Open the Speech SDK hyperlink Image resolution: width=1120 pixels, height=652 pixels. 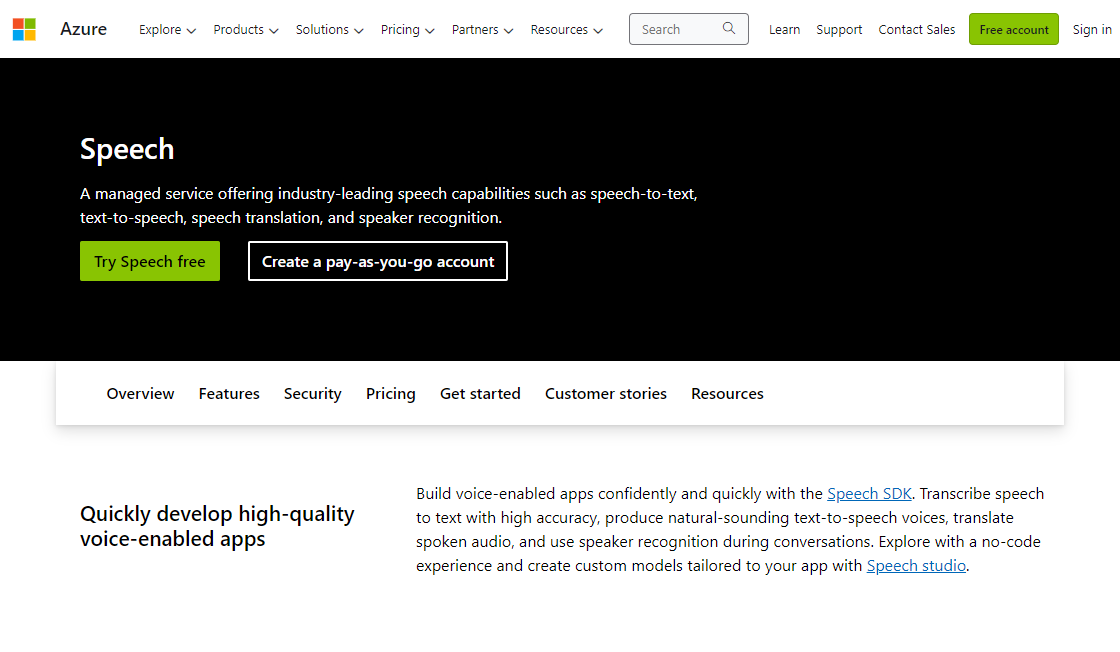click(x=869, y=493)
